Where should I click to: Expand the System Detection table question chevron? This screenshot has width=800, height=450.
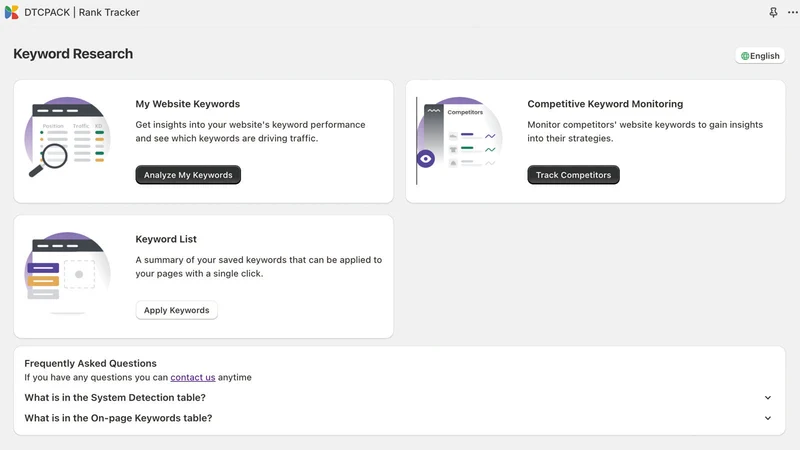768,397
